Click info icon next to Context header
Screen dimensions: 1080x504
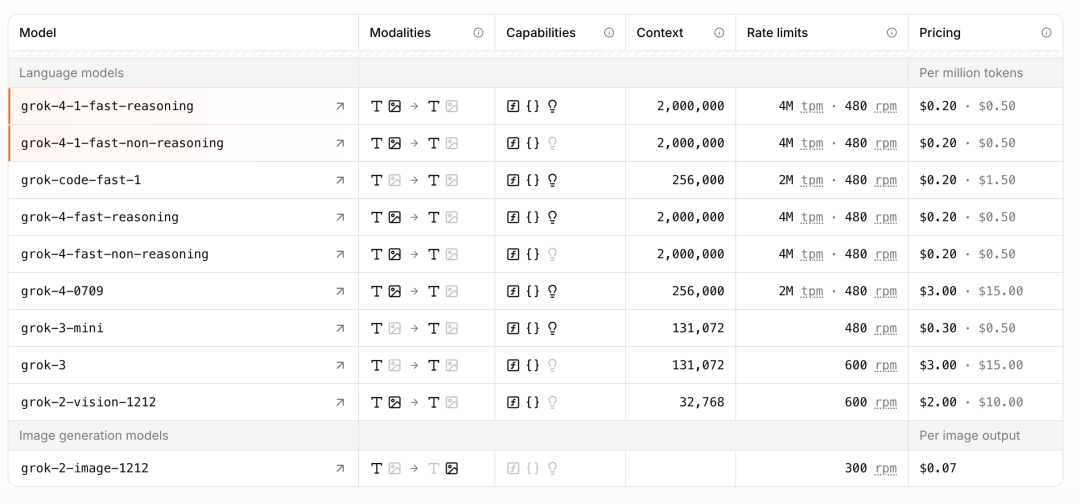click(719, 33)
